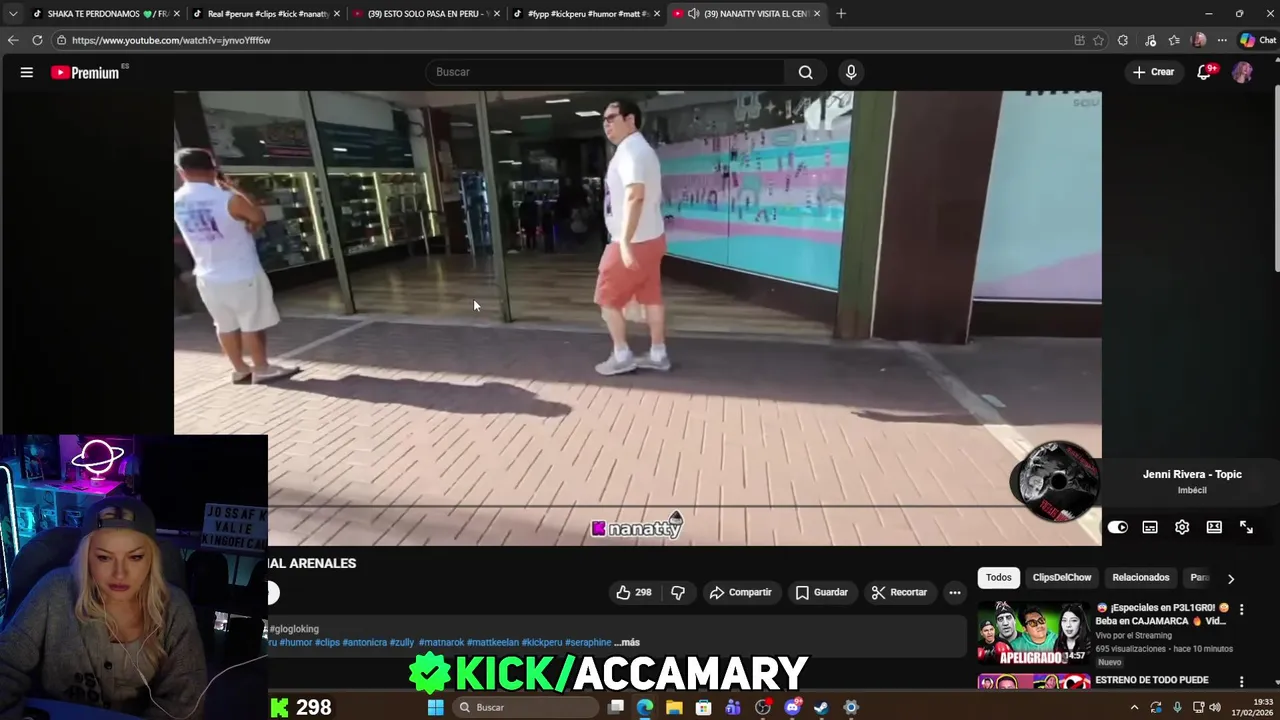Select the Todos filter chip

998,577
